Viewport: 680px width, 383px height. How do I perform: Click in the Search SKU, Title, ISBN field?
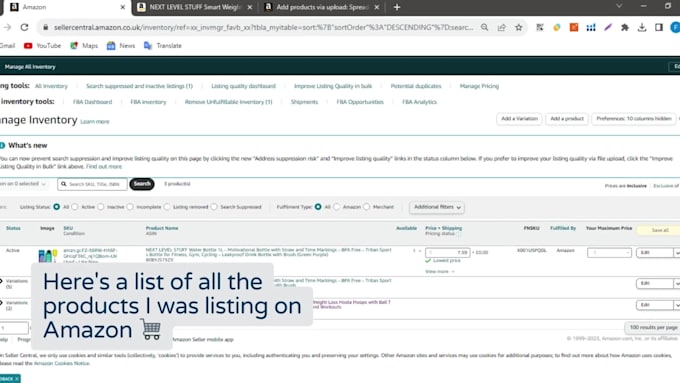tap(92, 184)
